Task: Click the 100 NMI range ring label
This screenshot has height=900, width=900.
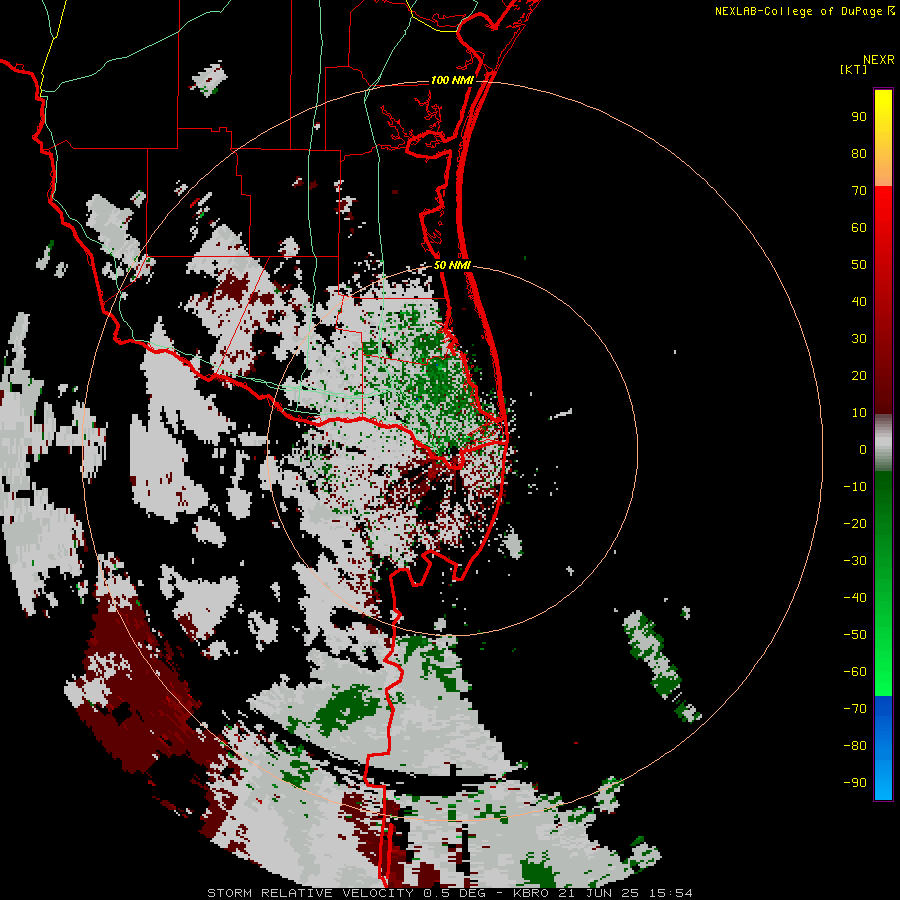Action: (x=452, y=80)
